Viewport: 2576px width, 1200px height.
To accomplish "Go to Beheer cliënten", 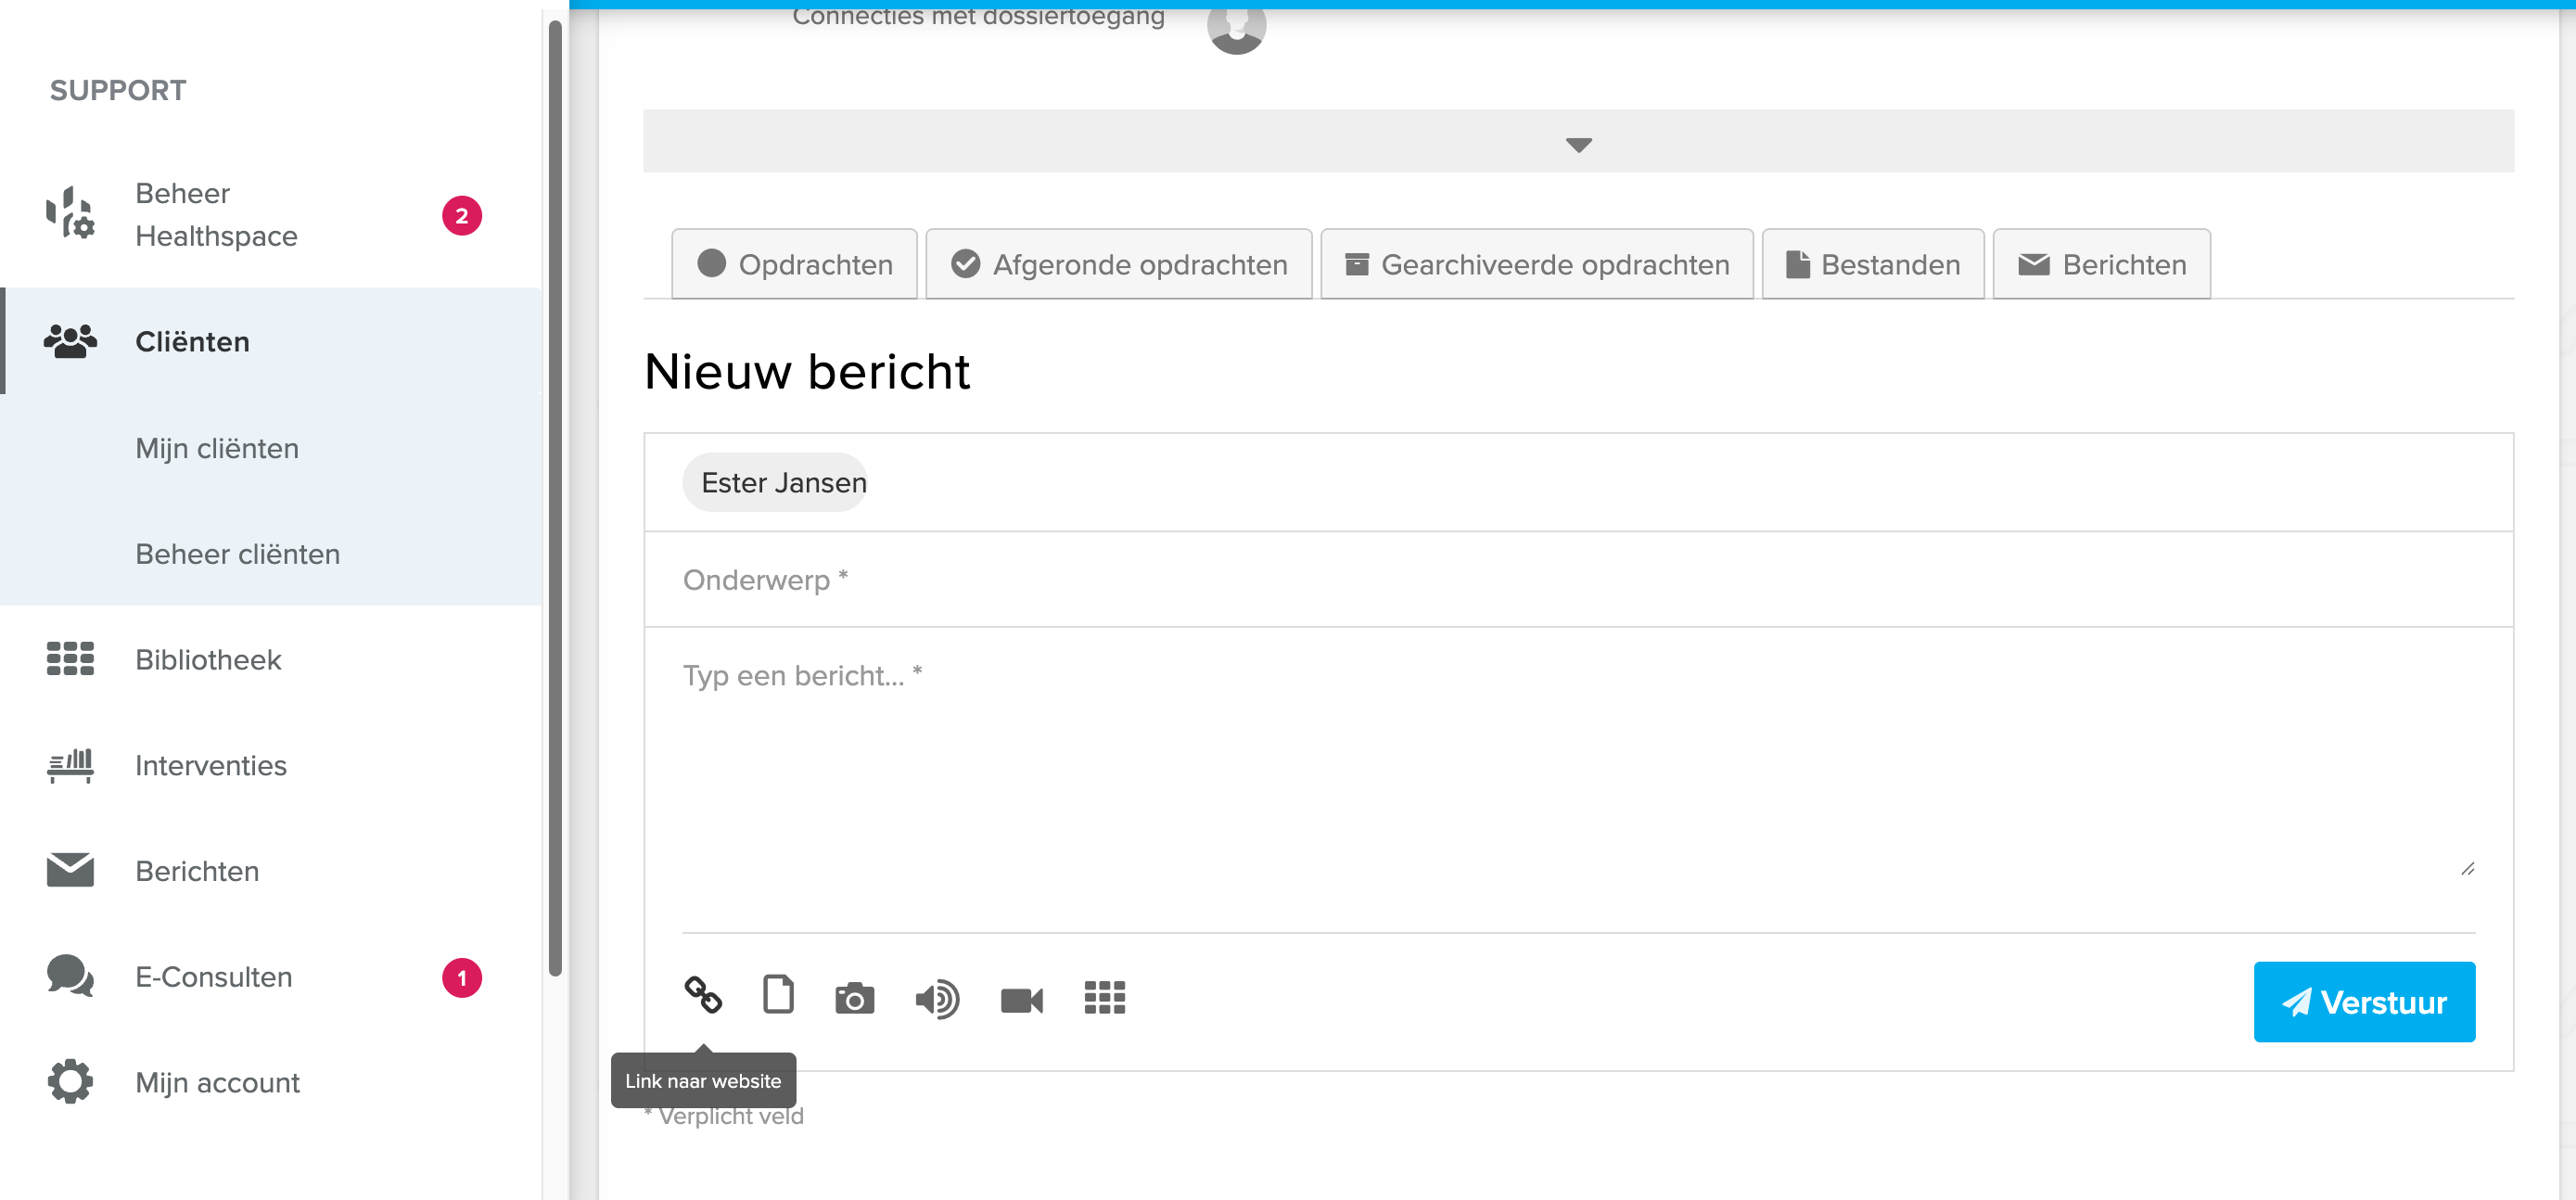I will [271, 553].
